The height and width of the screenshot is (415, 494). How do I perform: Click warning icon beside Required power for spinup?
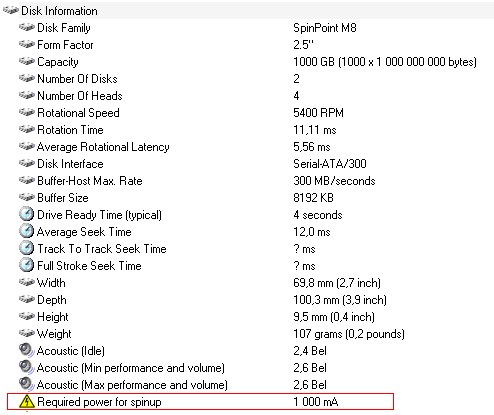point(27,401)
